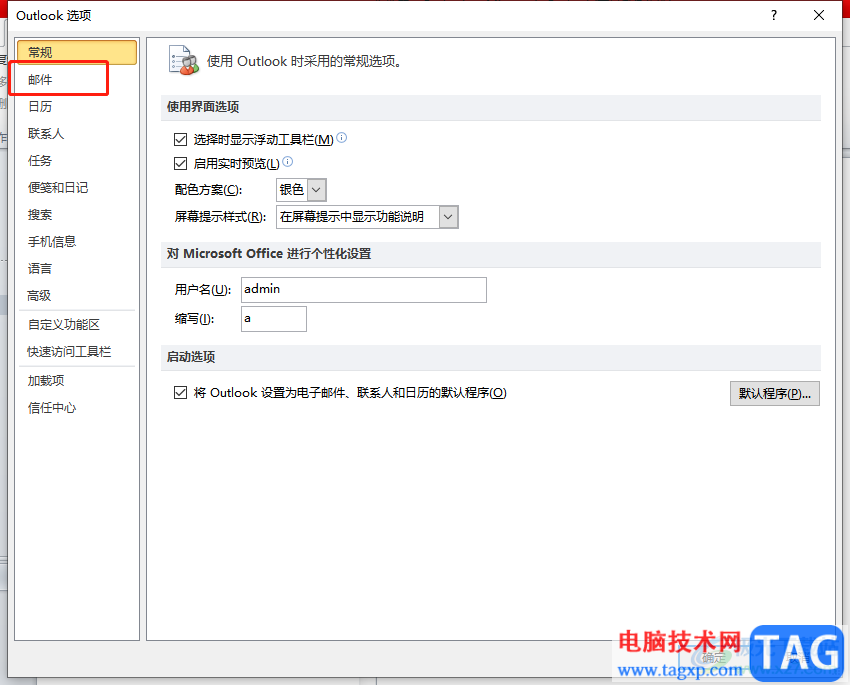Toggle Outlook default program checkbox
The height and width of the screenshot is (685, 850).
click(181, 392)
